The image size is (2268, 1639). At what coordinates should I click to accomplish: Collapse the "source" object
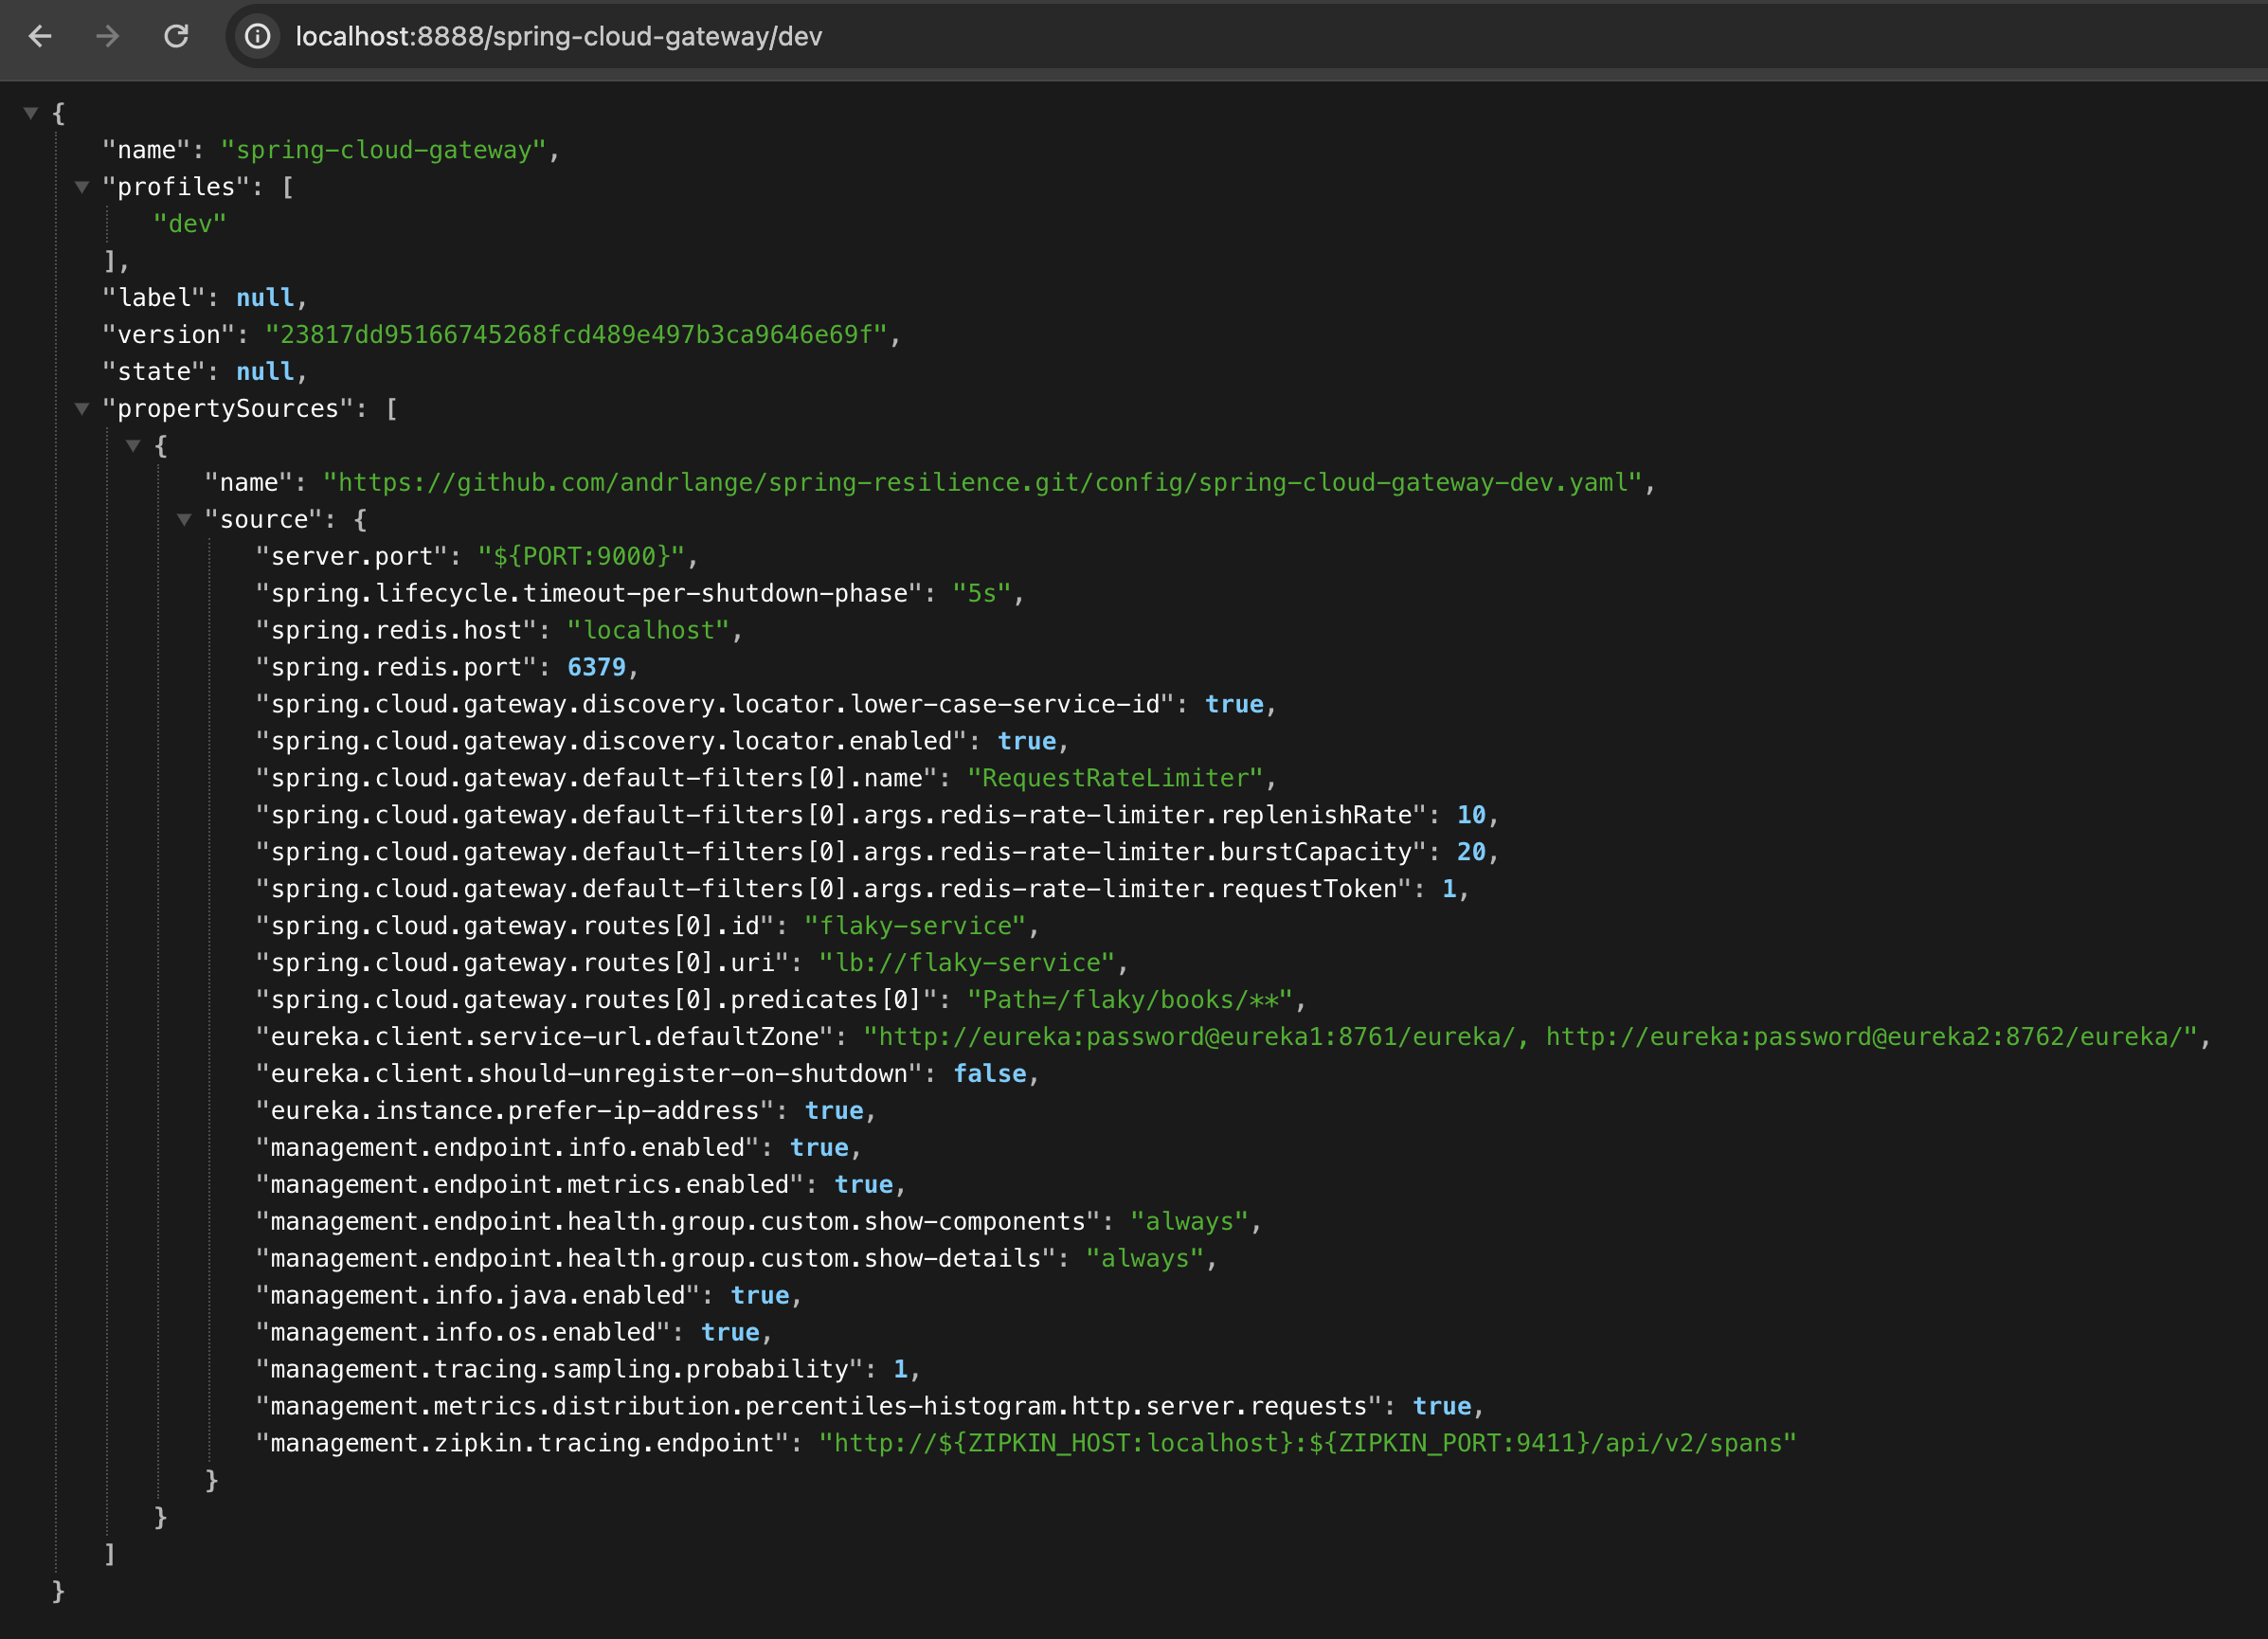184,519
